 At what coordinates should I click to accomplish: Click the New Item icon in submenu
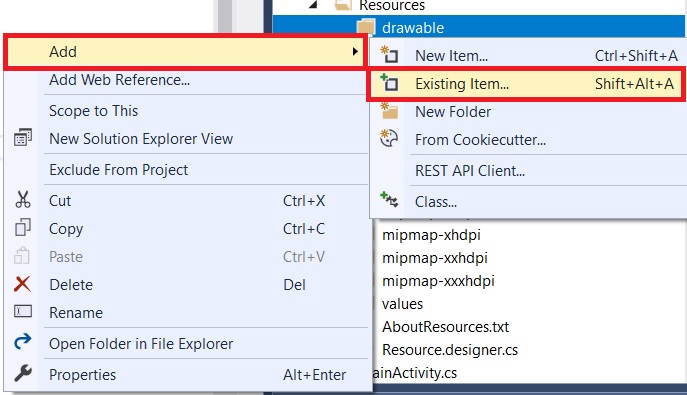coord(389,55)
